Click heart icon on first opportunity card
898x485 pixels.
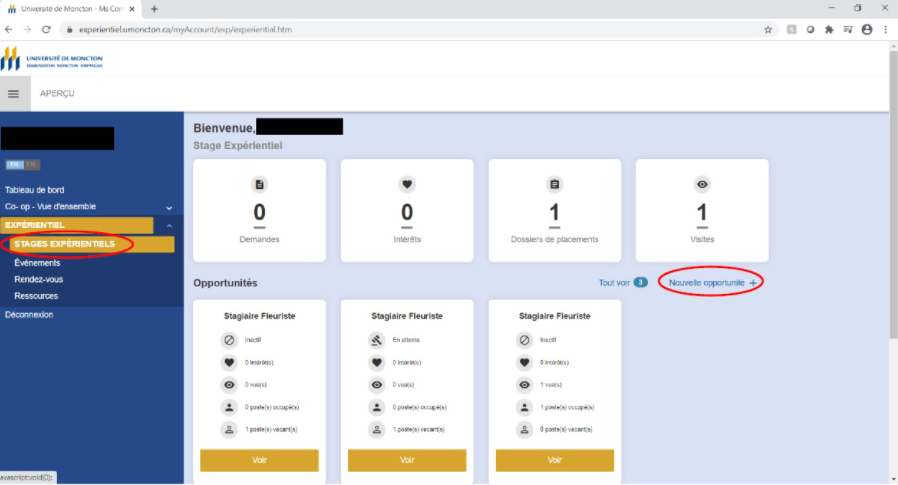[229, 362]
